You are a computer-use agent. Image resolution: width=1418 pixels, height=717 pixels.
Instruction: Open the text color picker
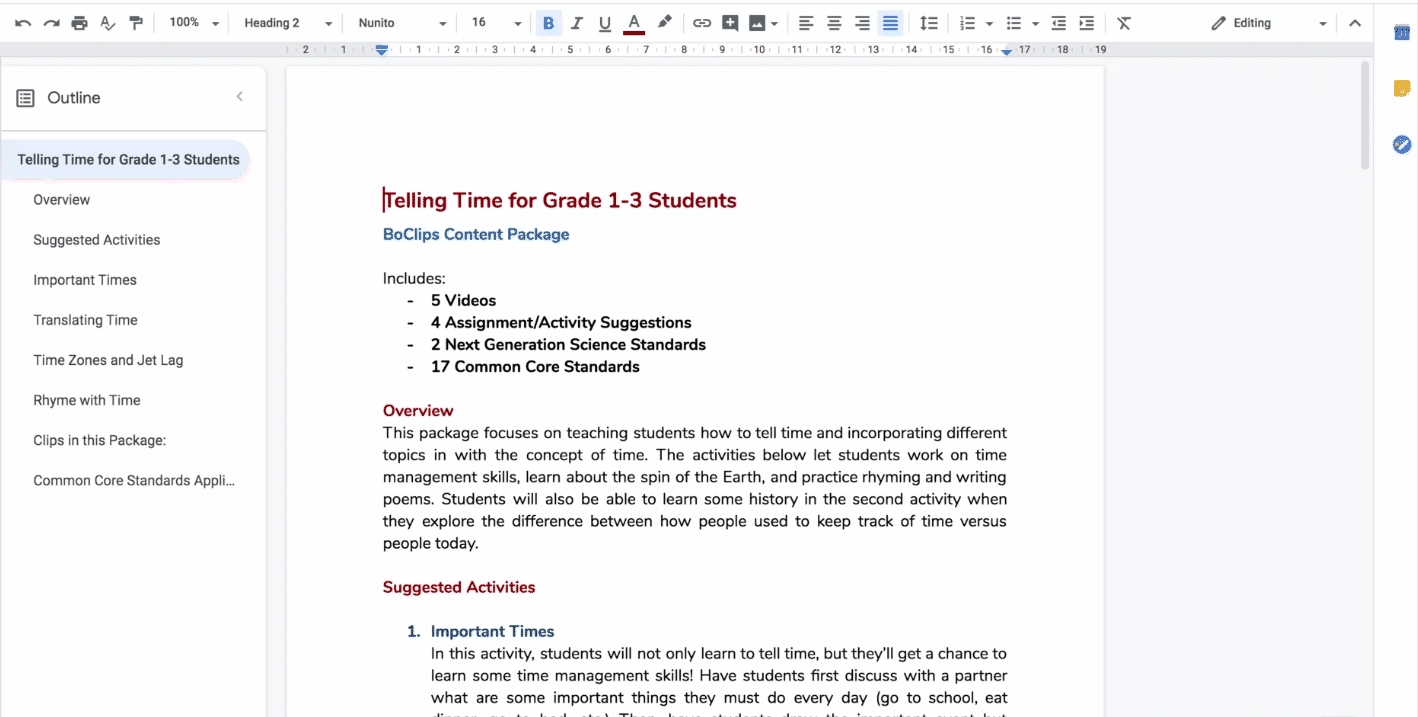633,23
